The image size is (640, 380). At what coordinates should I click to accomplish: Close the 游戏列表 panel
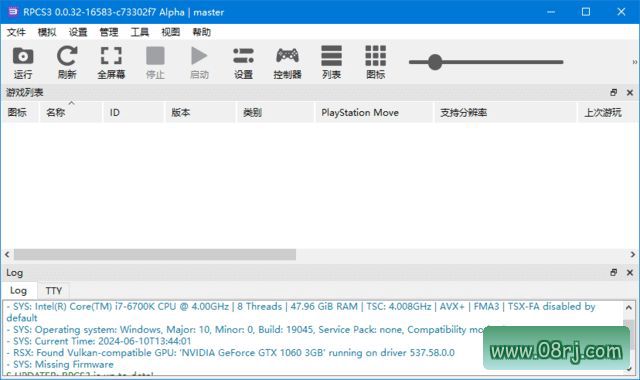coord(630,93)
